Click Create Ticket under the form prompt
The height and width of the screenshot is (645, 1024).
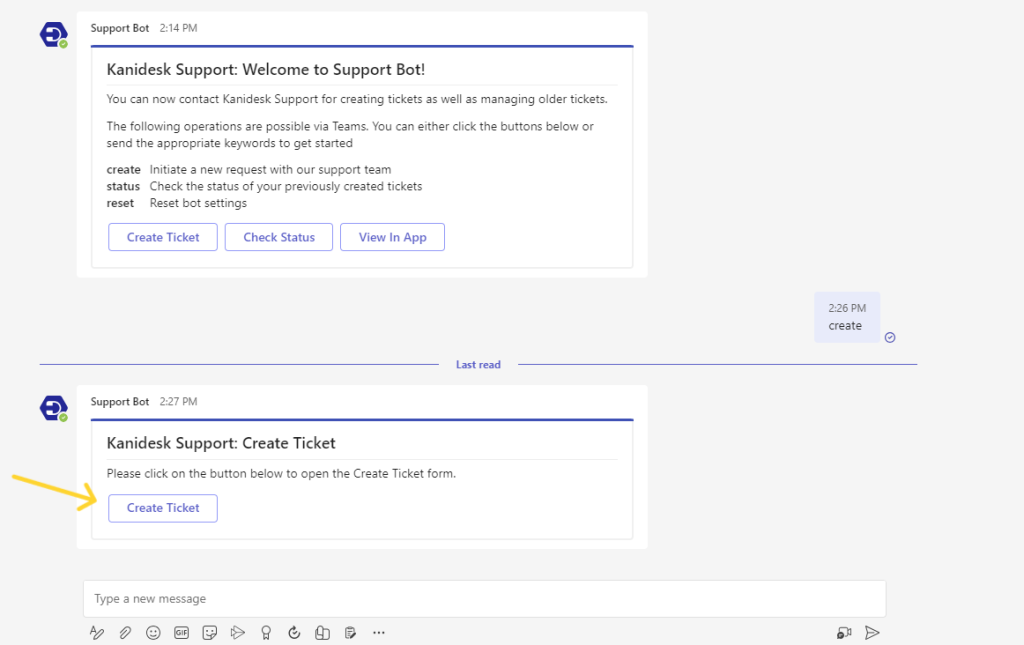163,508
